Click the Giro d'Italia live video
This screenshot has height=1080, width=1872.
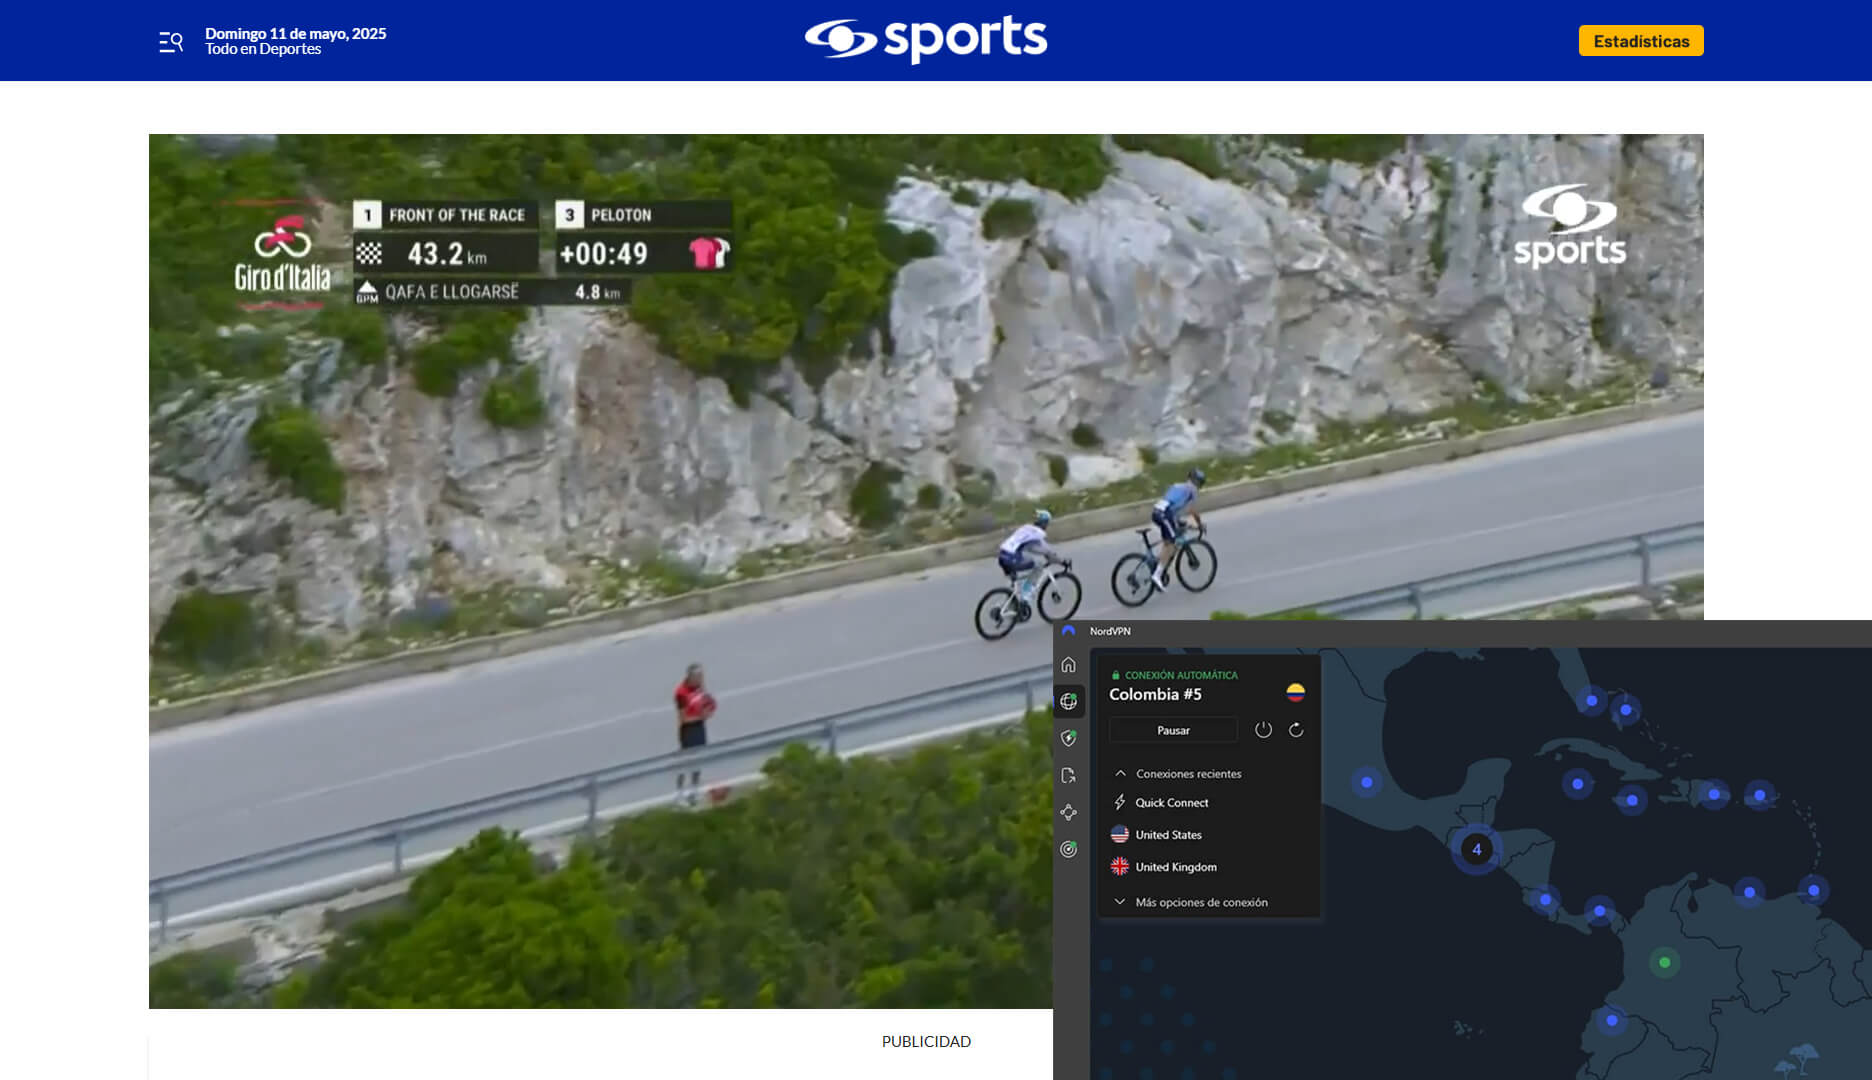coord(926,571)
